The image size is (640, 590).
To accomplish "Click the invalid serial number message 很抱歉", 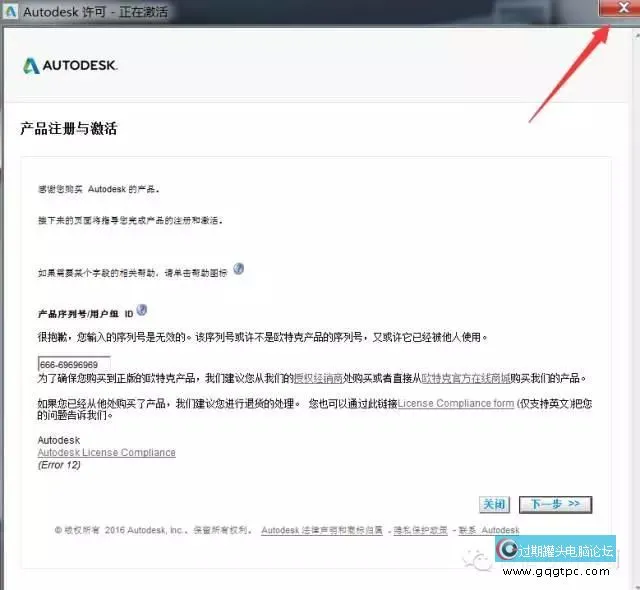I will 262,337.
